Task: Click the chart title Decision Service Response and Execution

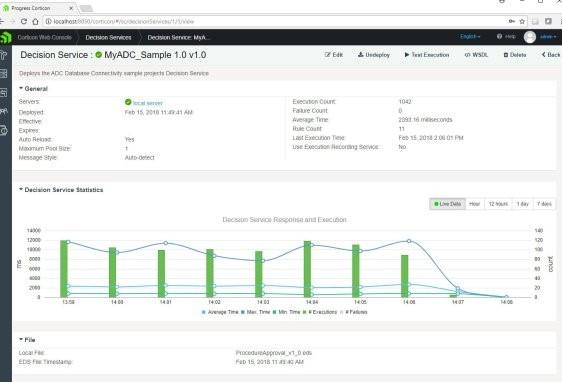Action: 284,220
